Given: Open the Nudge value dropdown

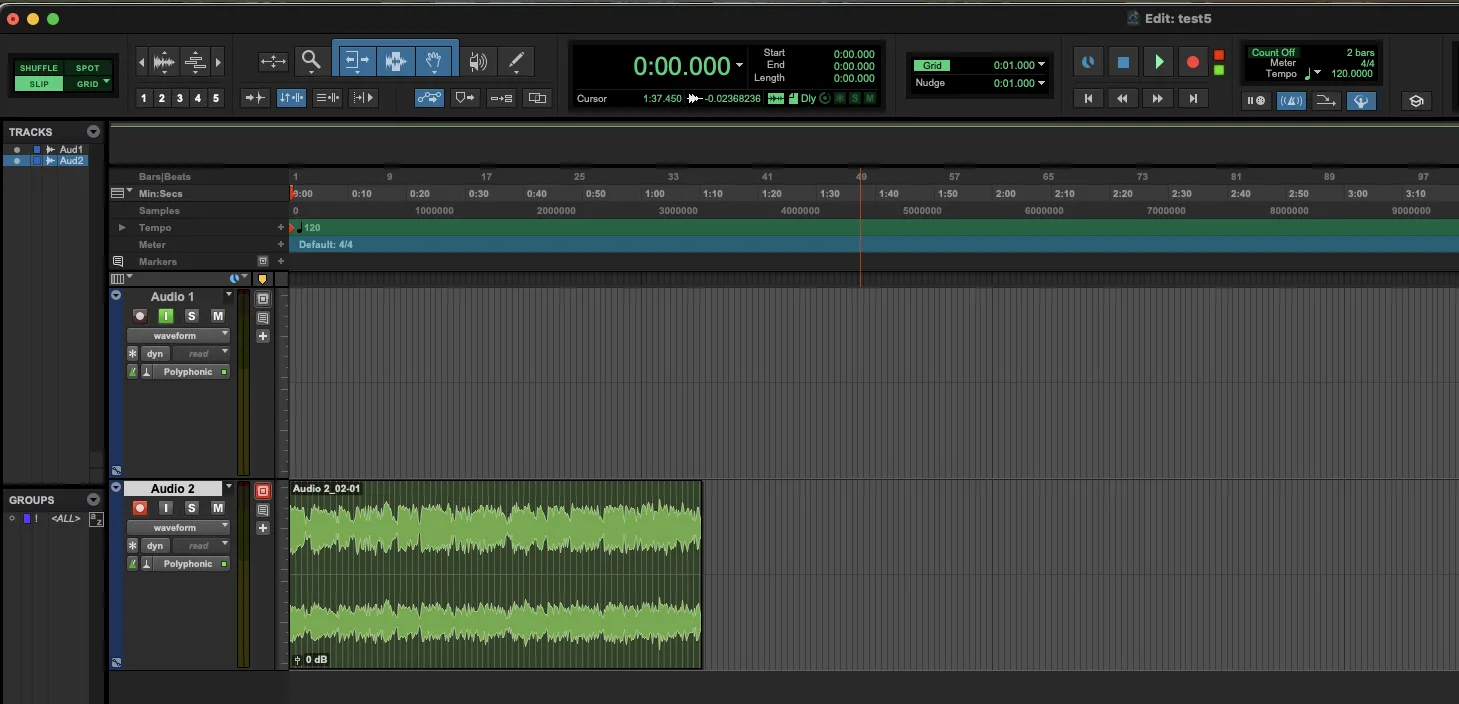Looking at the screenshot, I should coord(1041,83).
